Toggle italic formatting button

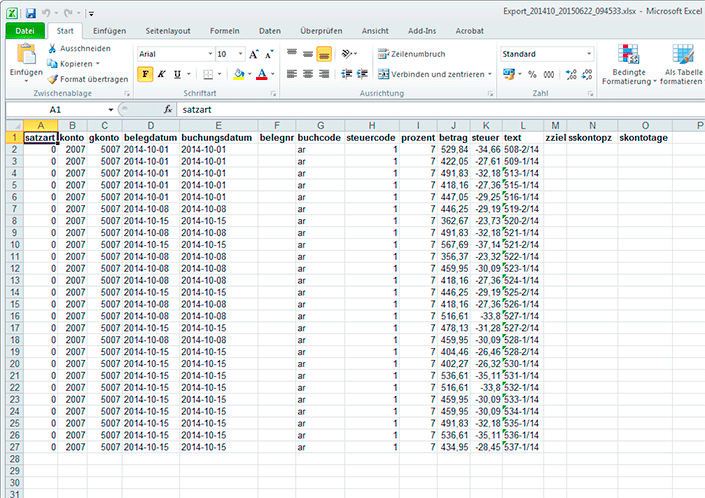pos(161,74)
